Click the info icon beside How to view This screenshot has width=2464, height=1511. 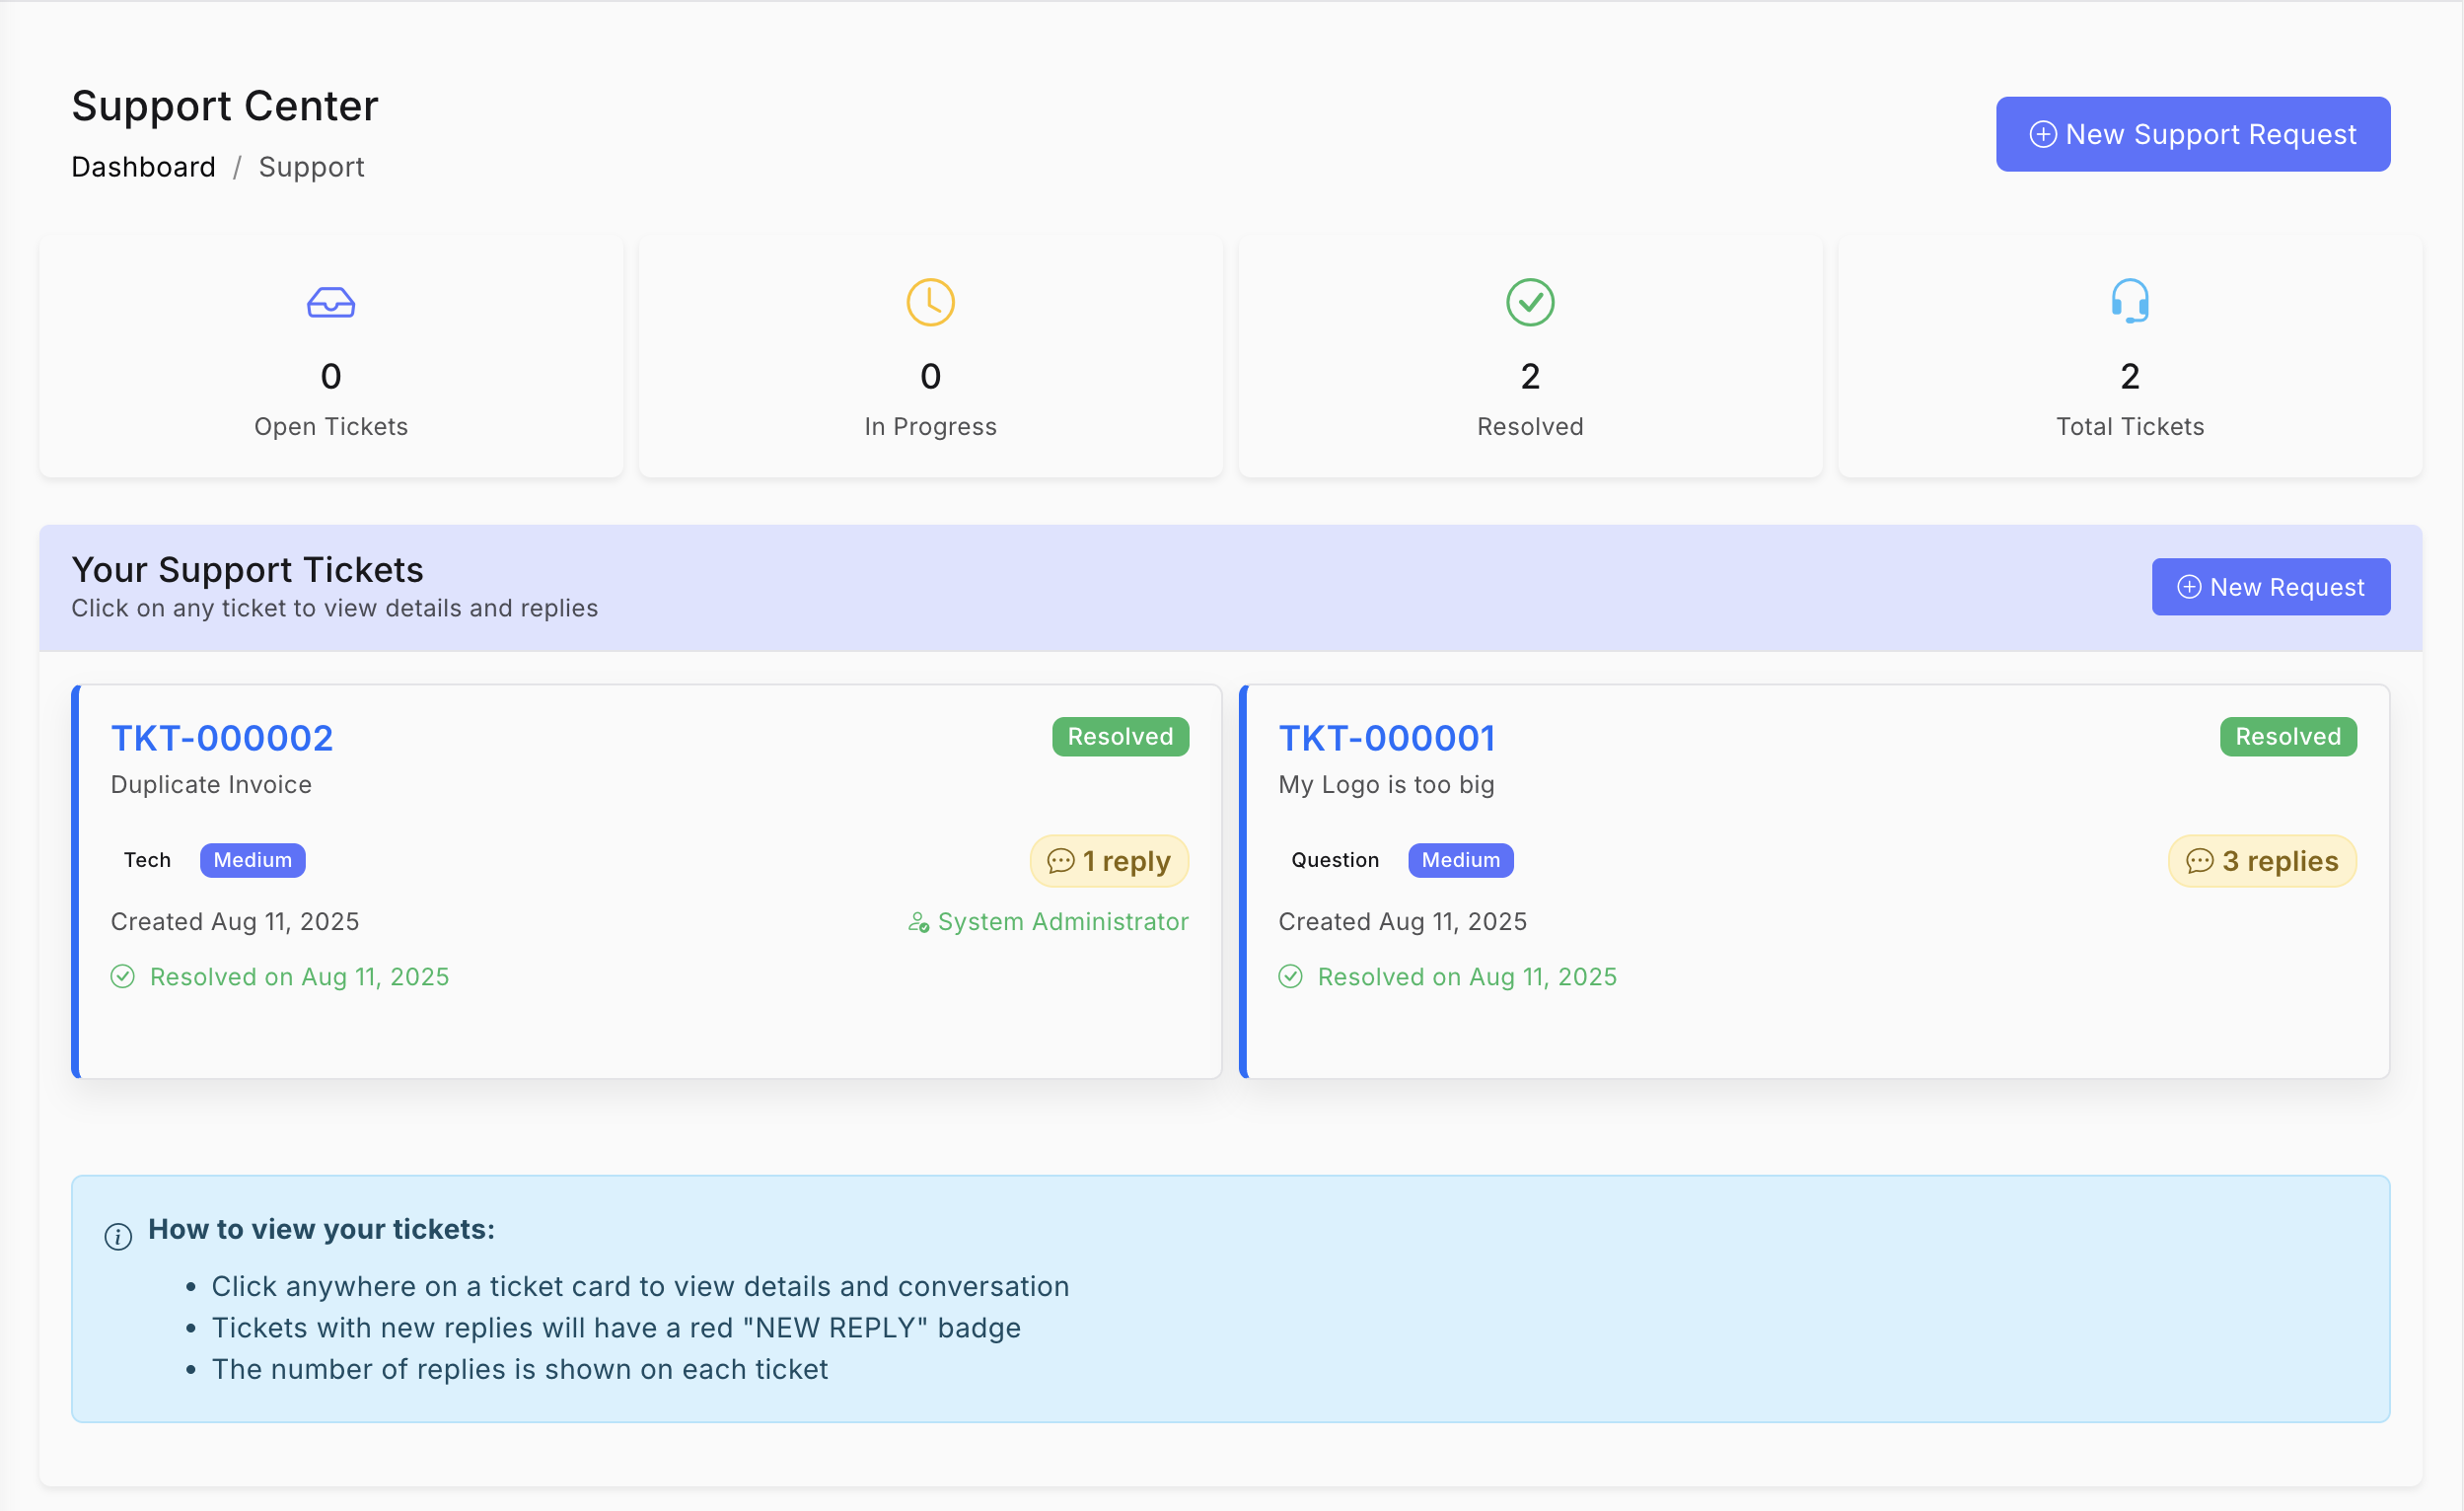pyautogui.click(x=118, y=1237)
